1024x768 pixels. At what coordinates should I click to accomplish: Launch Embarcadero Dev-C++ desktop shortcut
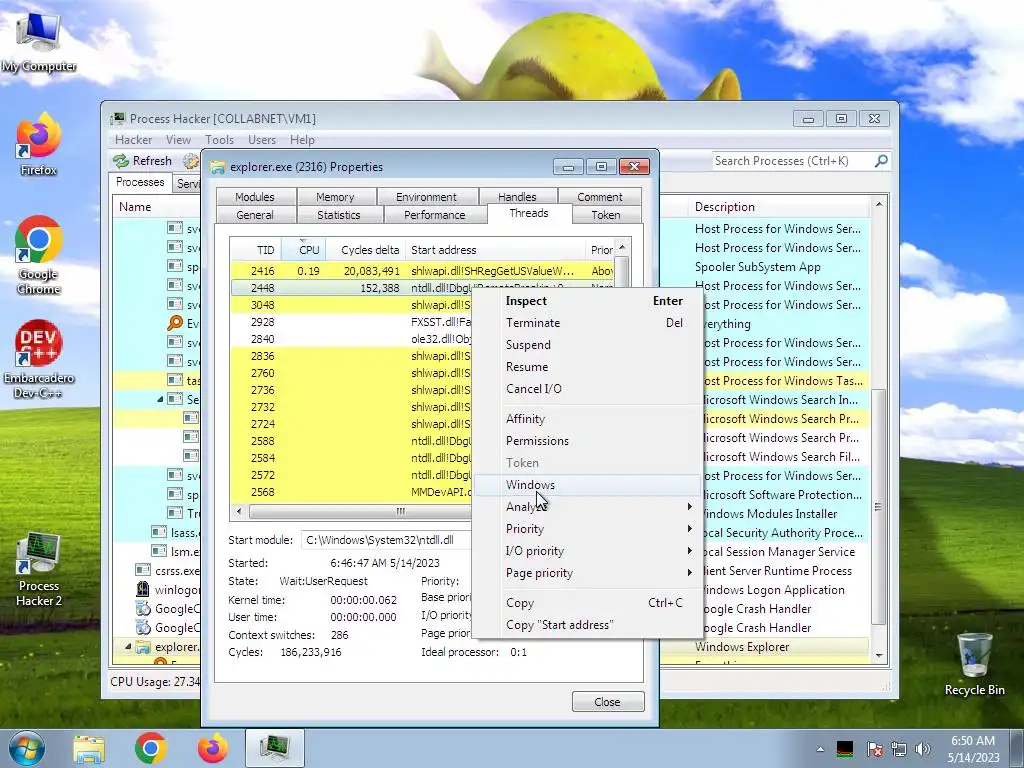pos(39,359)
